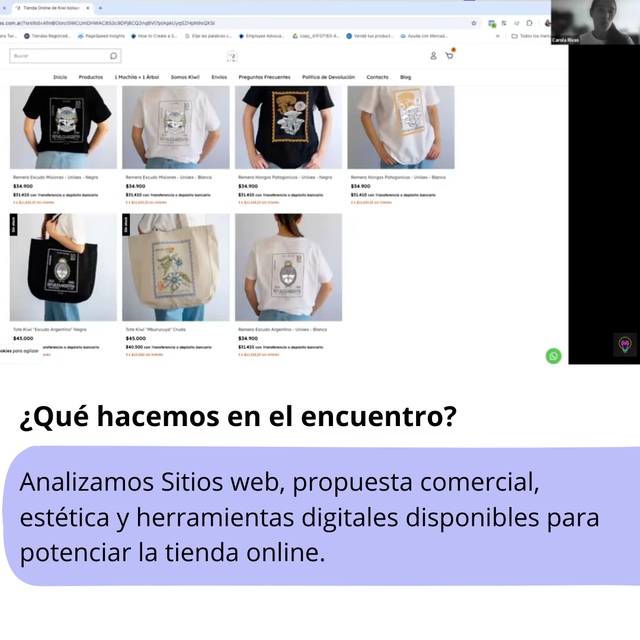This screenshot has height=640, width=640.
Task: Open the Somos Kiwi page
Action: pos(185,77)
